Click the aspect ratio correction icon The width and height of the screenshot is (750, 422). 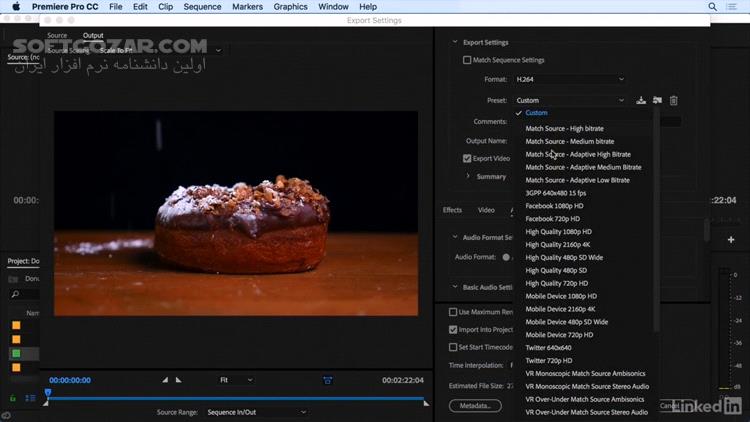tap(328, 380)
